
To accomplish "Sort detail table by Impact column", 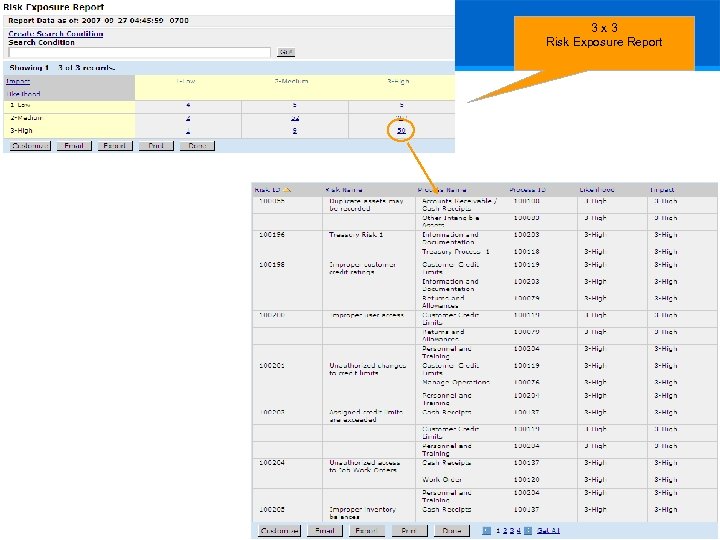I will pyautogui.click(x=662, y=190).
